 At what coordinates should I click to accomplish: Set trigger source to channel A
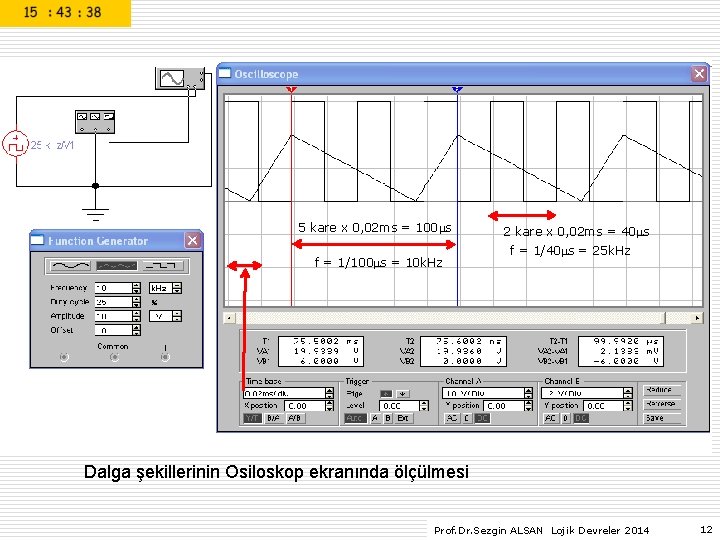(x=375, y=418)
